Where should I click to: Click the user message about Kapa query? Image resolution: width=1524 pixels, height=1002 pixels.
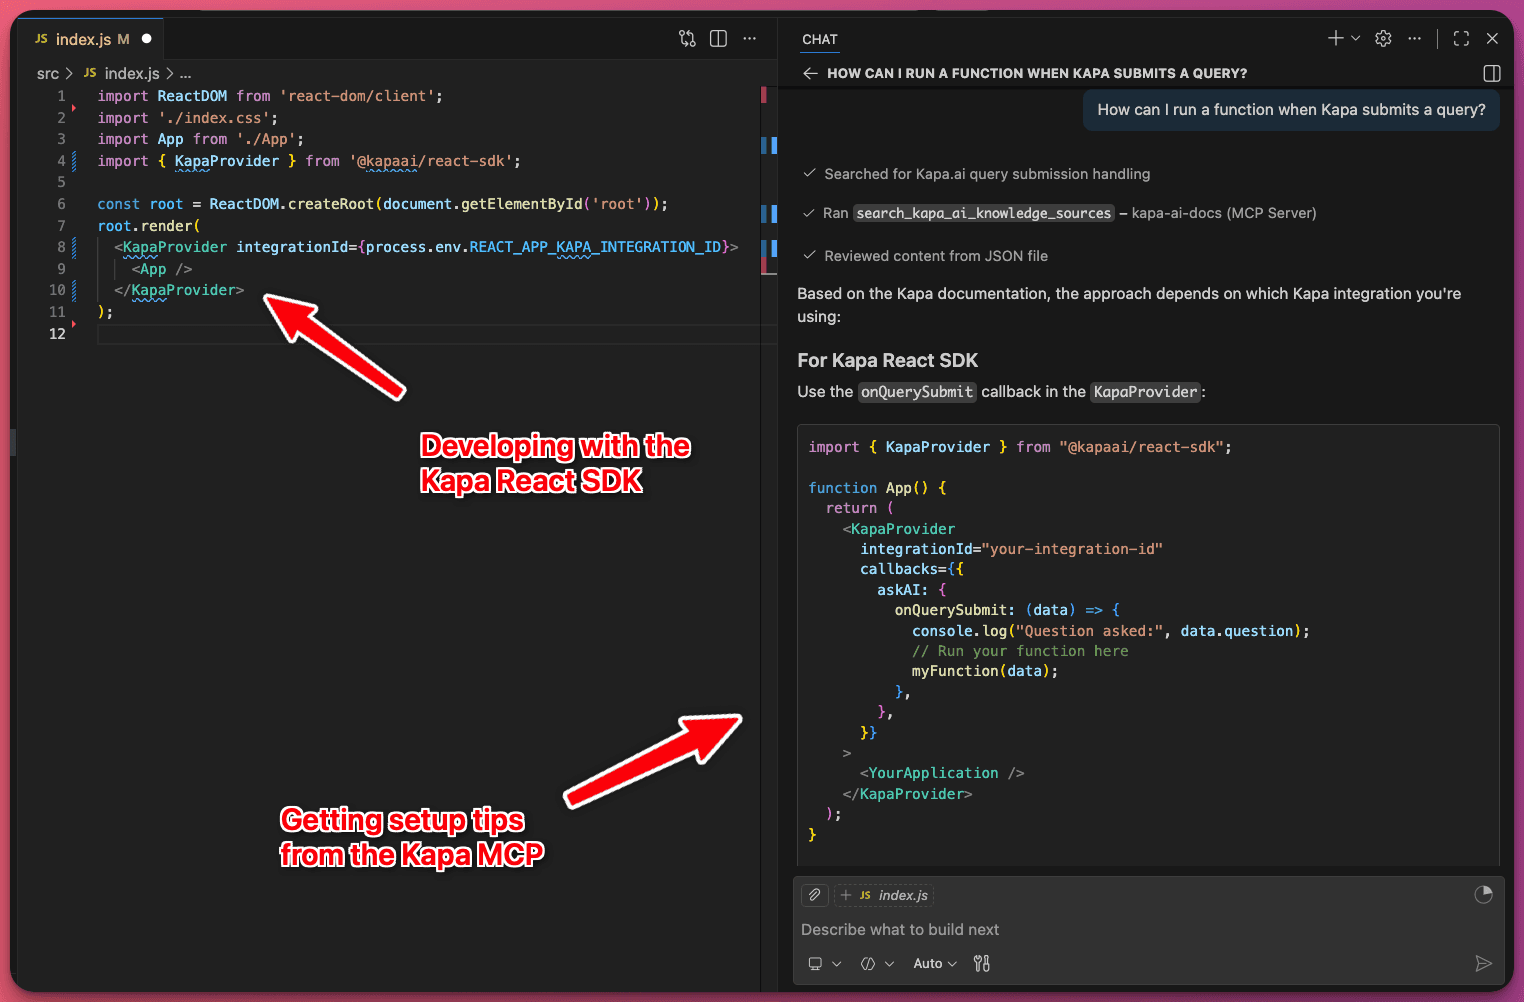(1291, 110)
